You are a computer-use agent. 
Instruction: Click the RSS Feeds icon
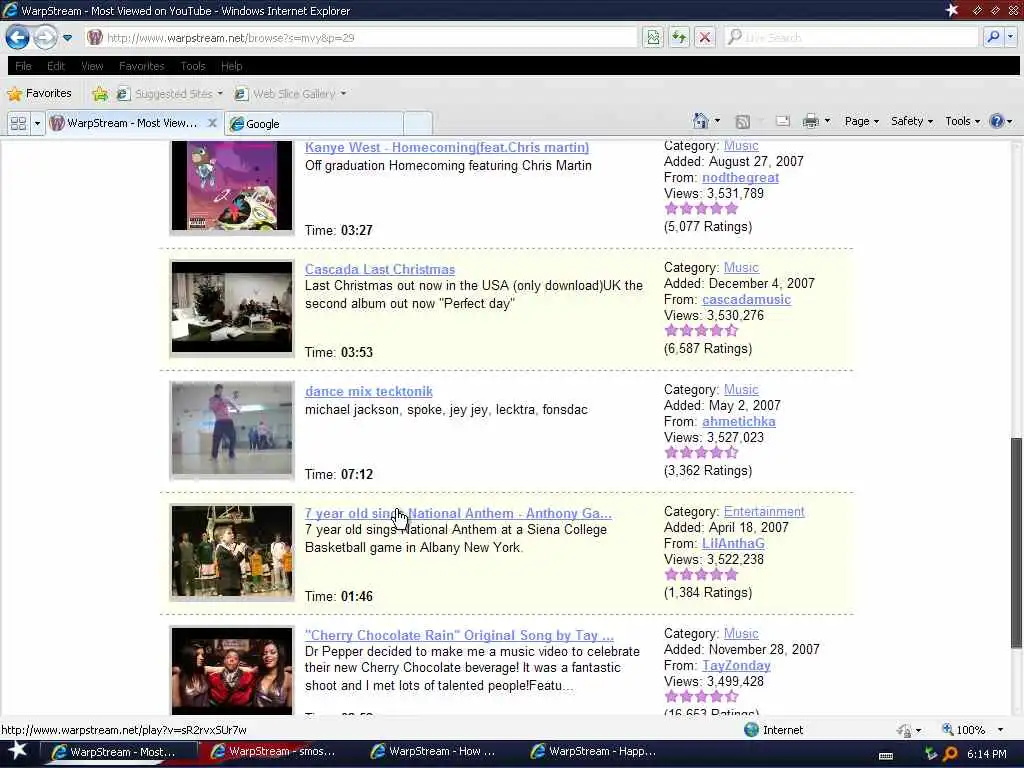(743, 121)
